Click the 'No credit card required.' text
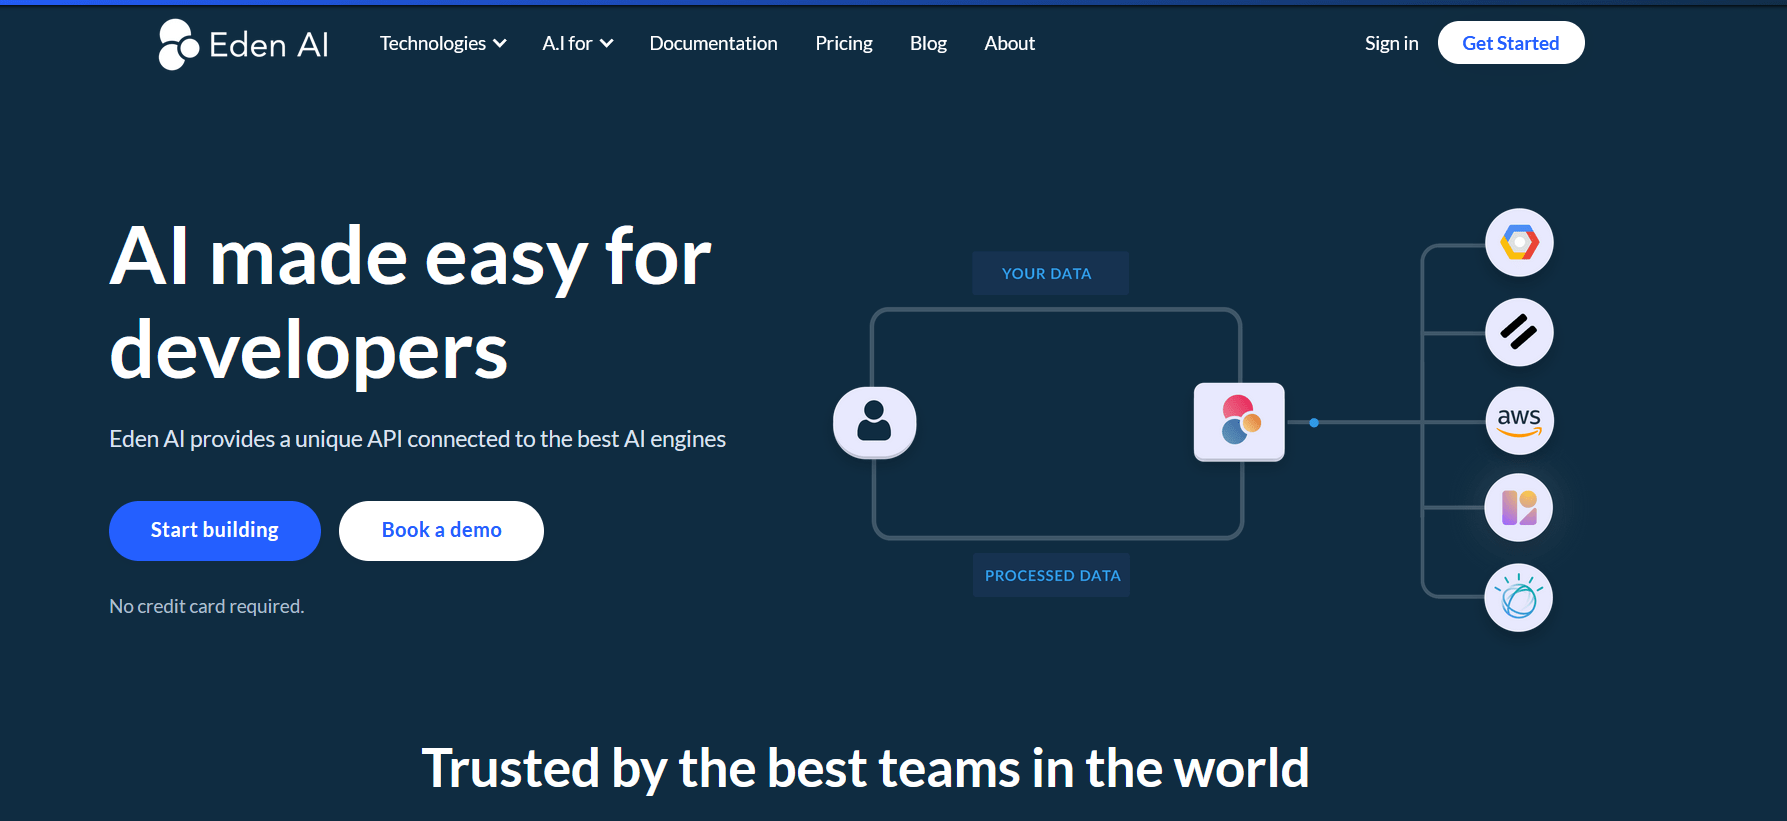Image resolution: width=1787 pixels, height=821 pixels. (207, 606)
